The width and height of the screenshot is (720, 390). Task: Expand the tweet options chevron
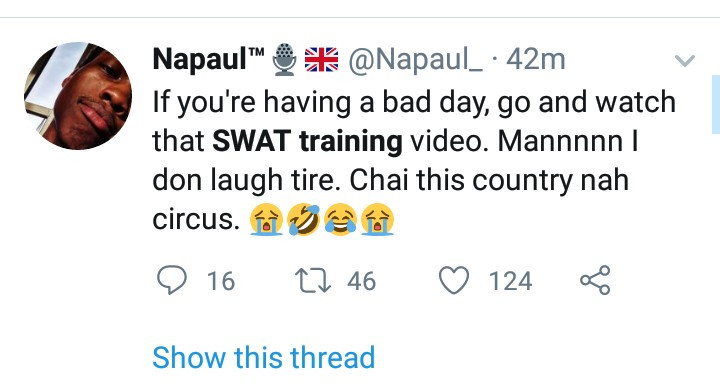685,60
